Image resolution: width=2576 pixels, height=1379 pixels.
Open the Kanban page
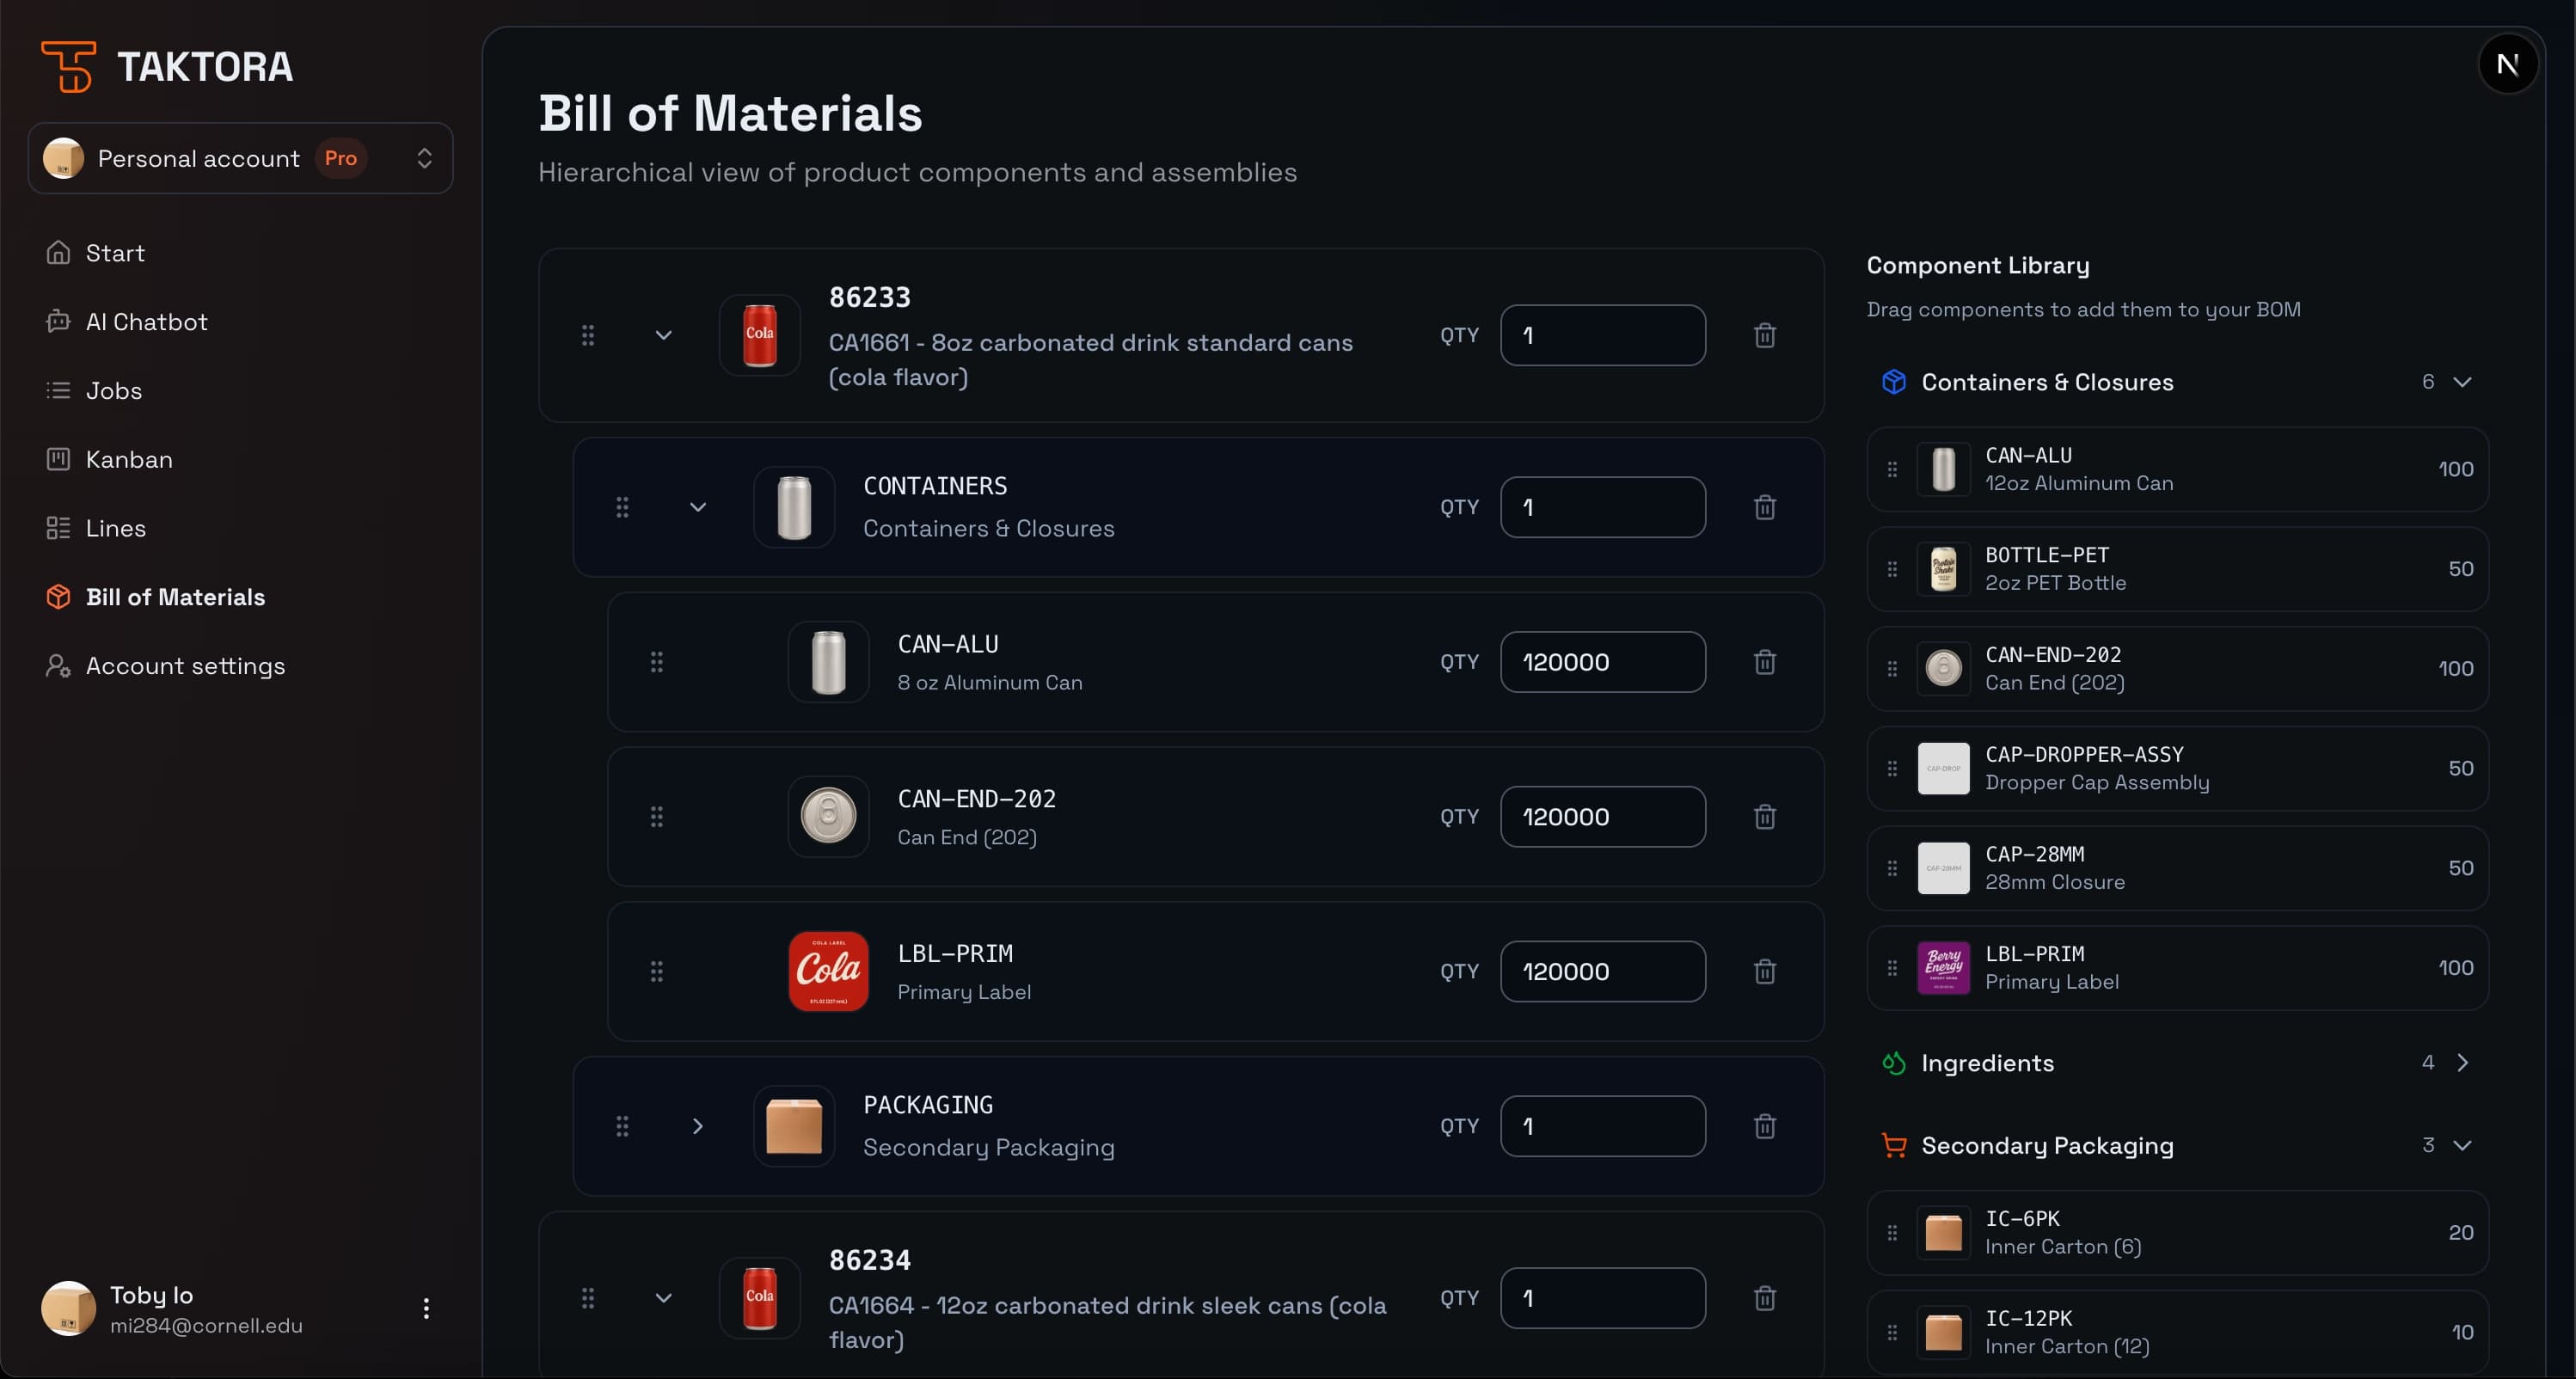click(x=129, y=459)
